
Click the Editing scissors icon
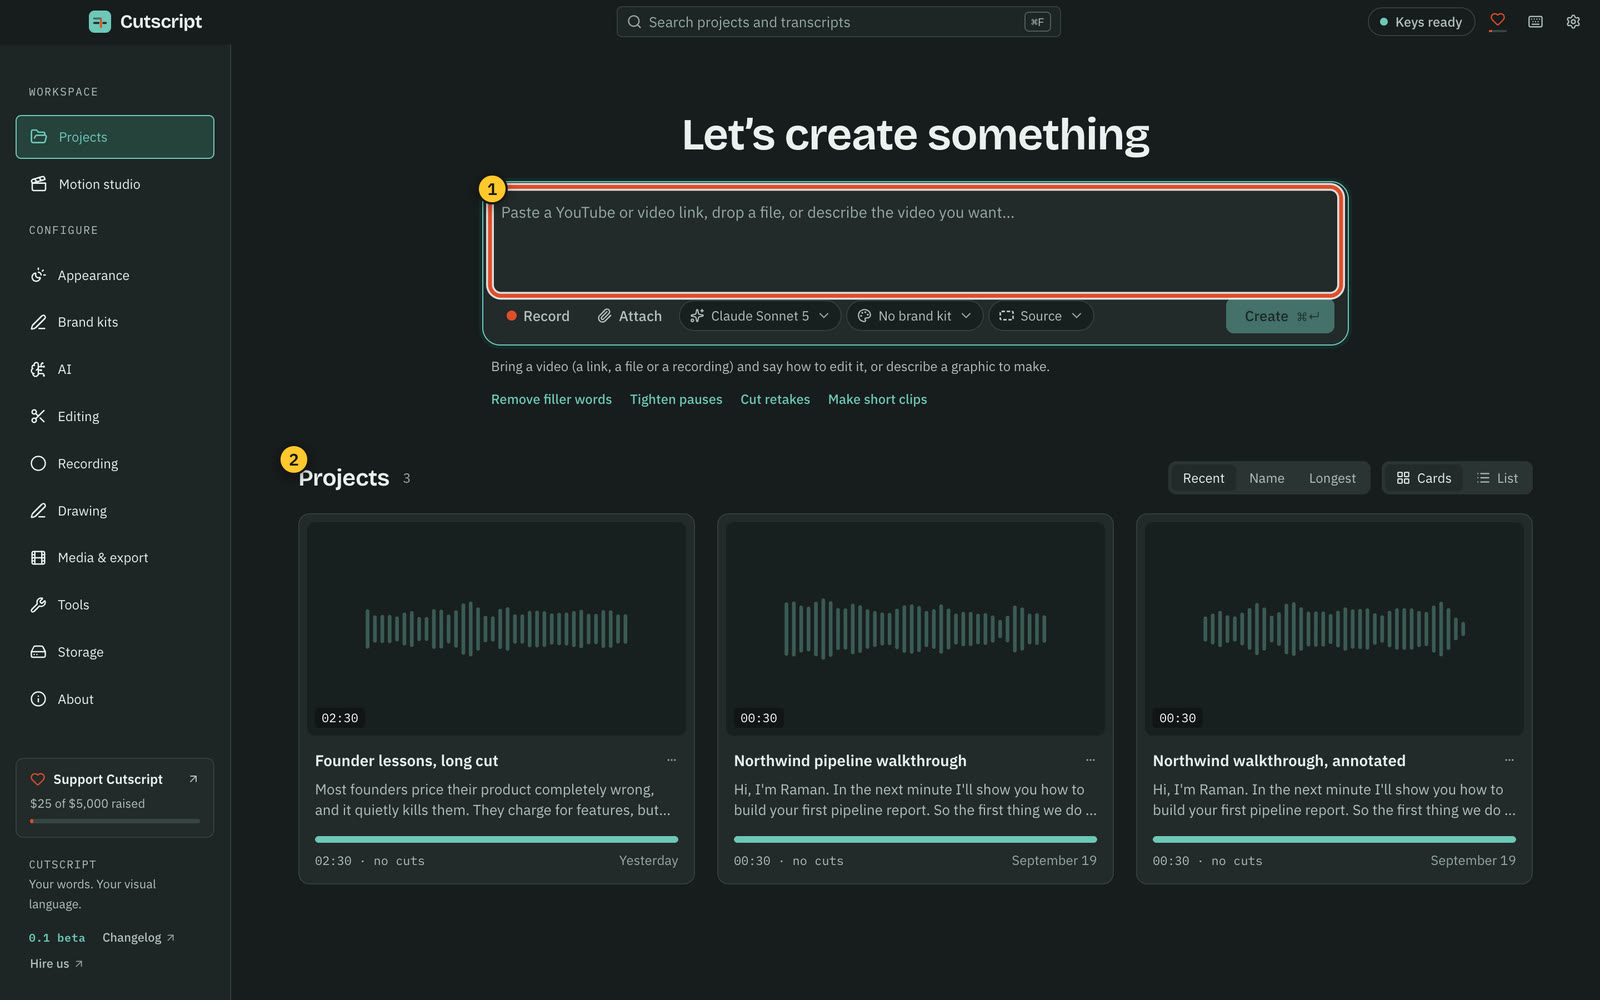pyautogui.click(x=38, y=416)
